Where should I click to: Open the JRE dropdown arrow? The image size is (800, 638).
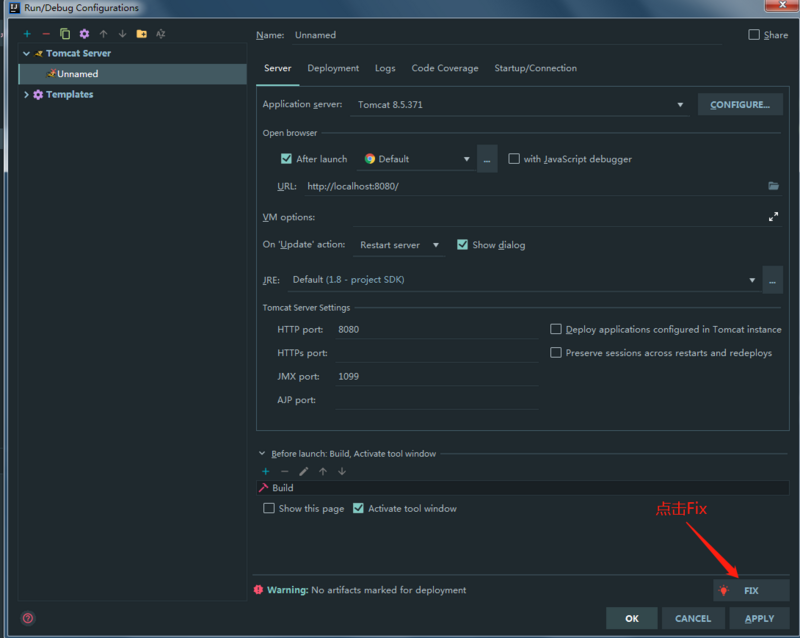[752, 280]
